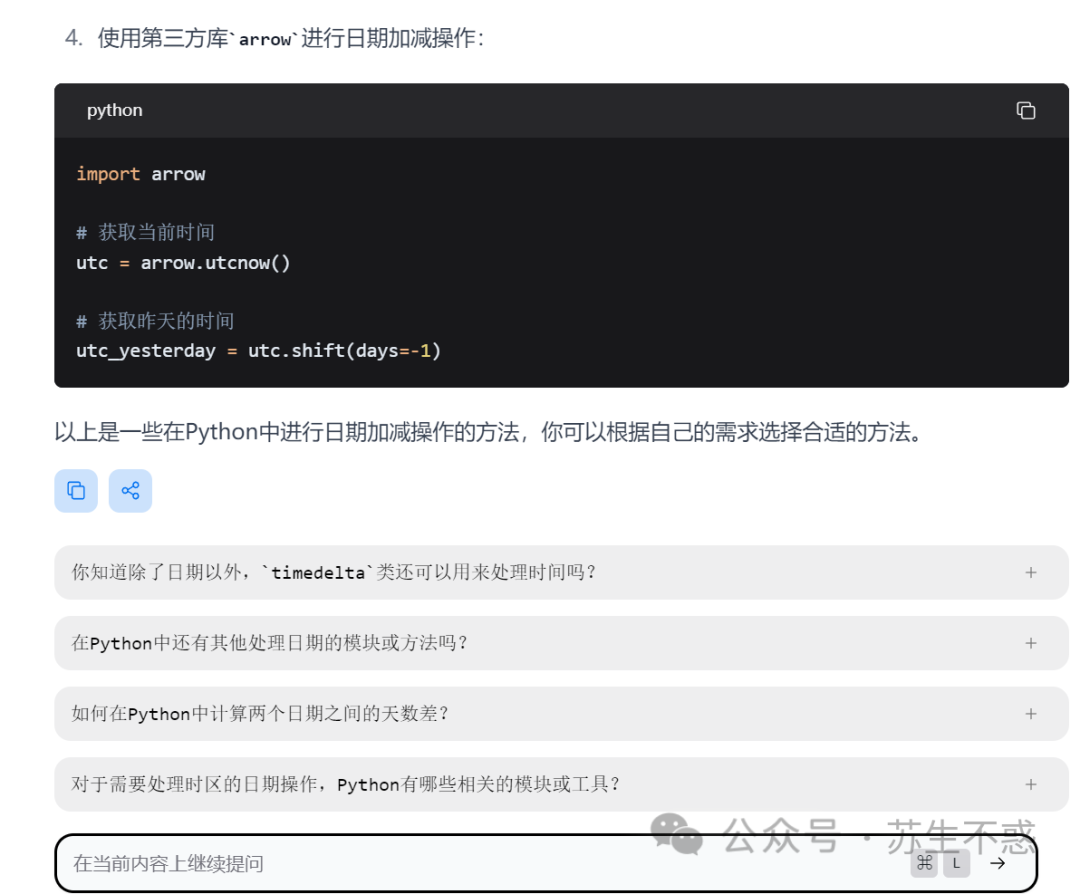Screen dimensions: 1080x894
Task: Ask how to compute days between dates
Action: pos(561,714)
